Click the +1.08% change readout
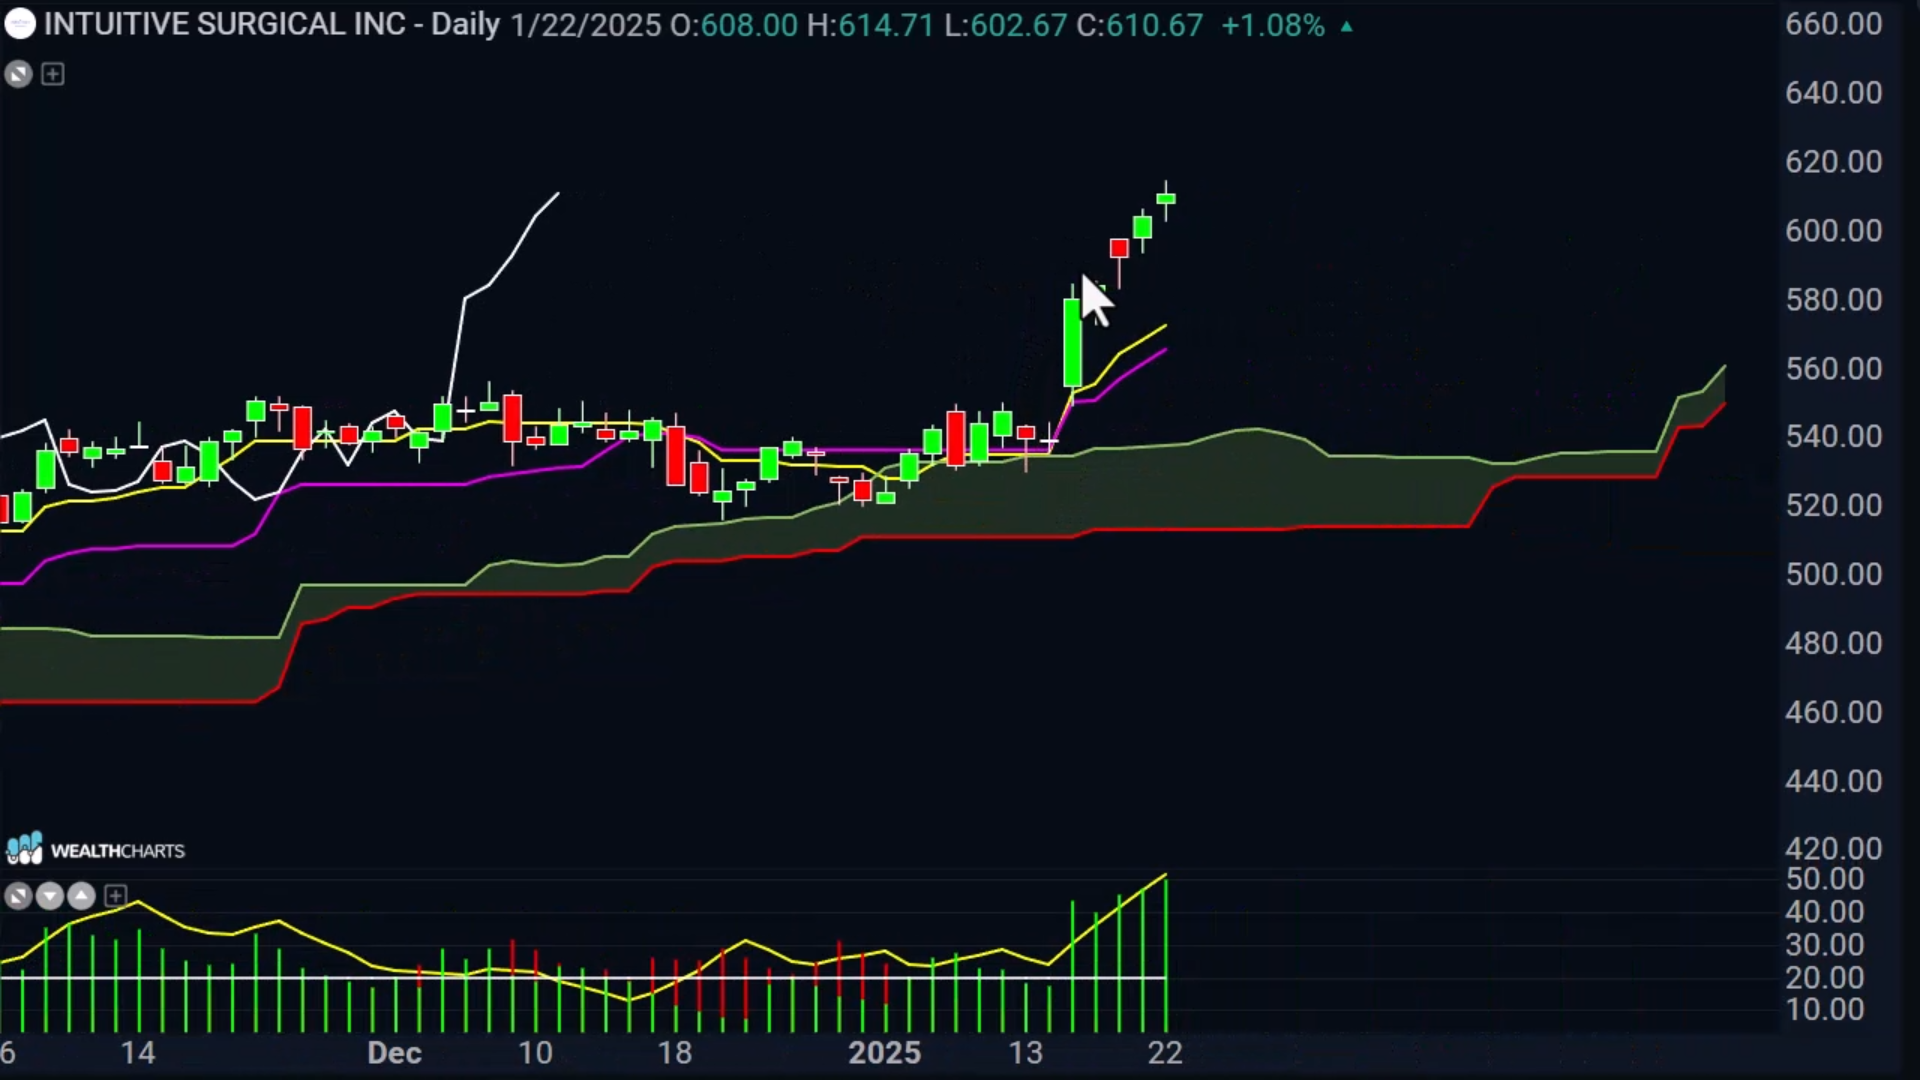 coord(1273,25)
